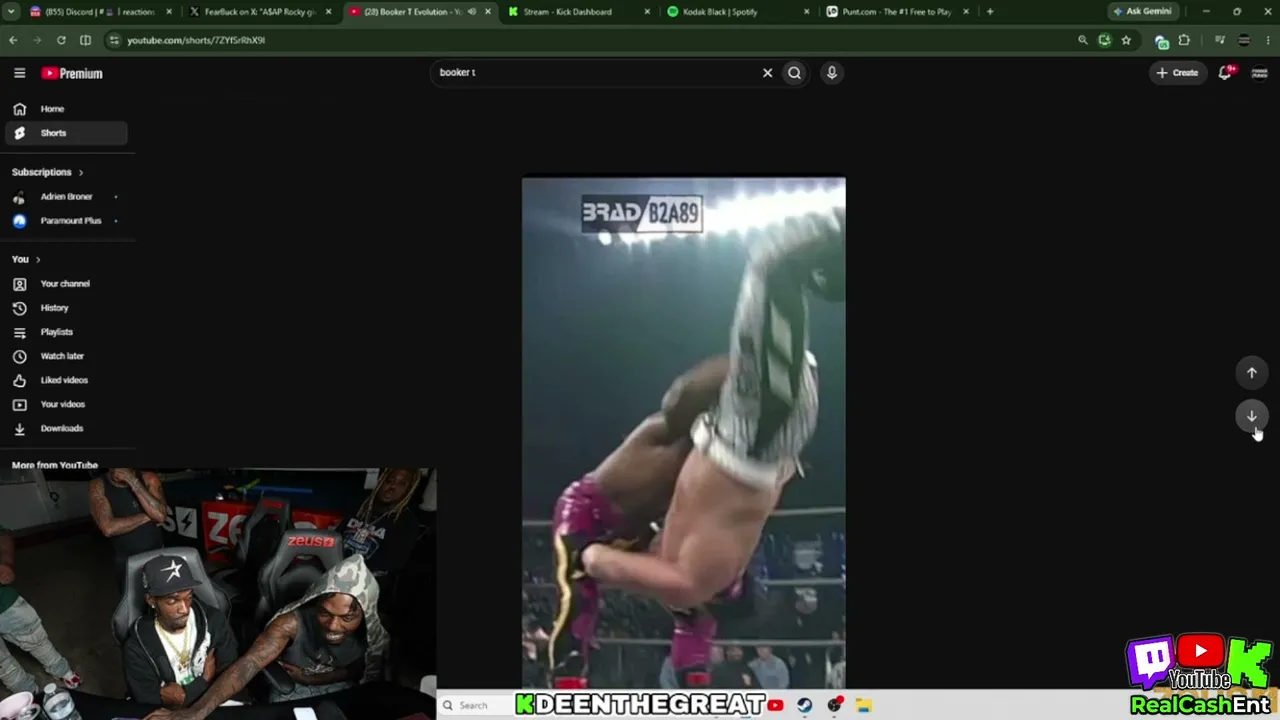This screenshot has width=1280, height=720.
Task: Open the Adrien Broner subscription
Action: [x=66, y=197]
